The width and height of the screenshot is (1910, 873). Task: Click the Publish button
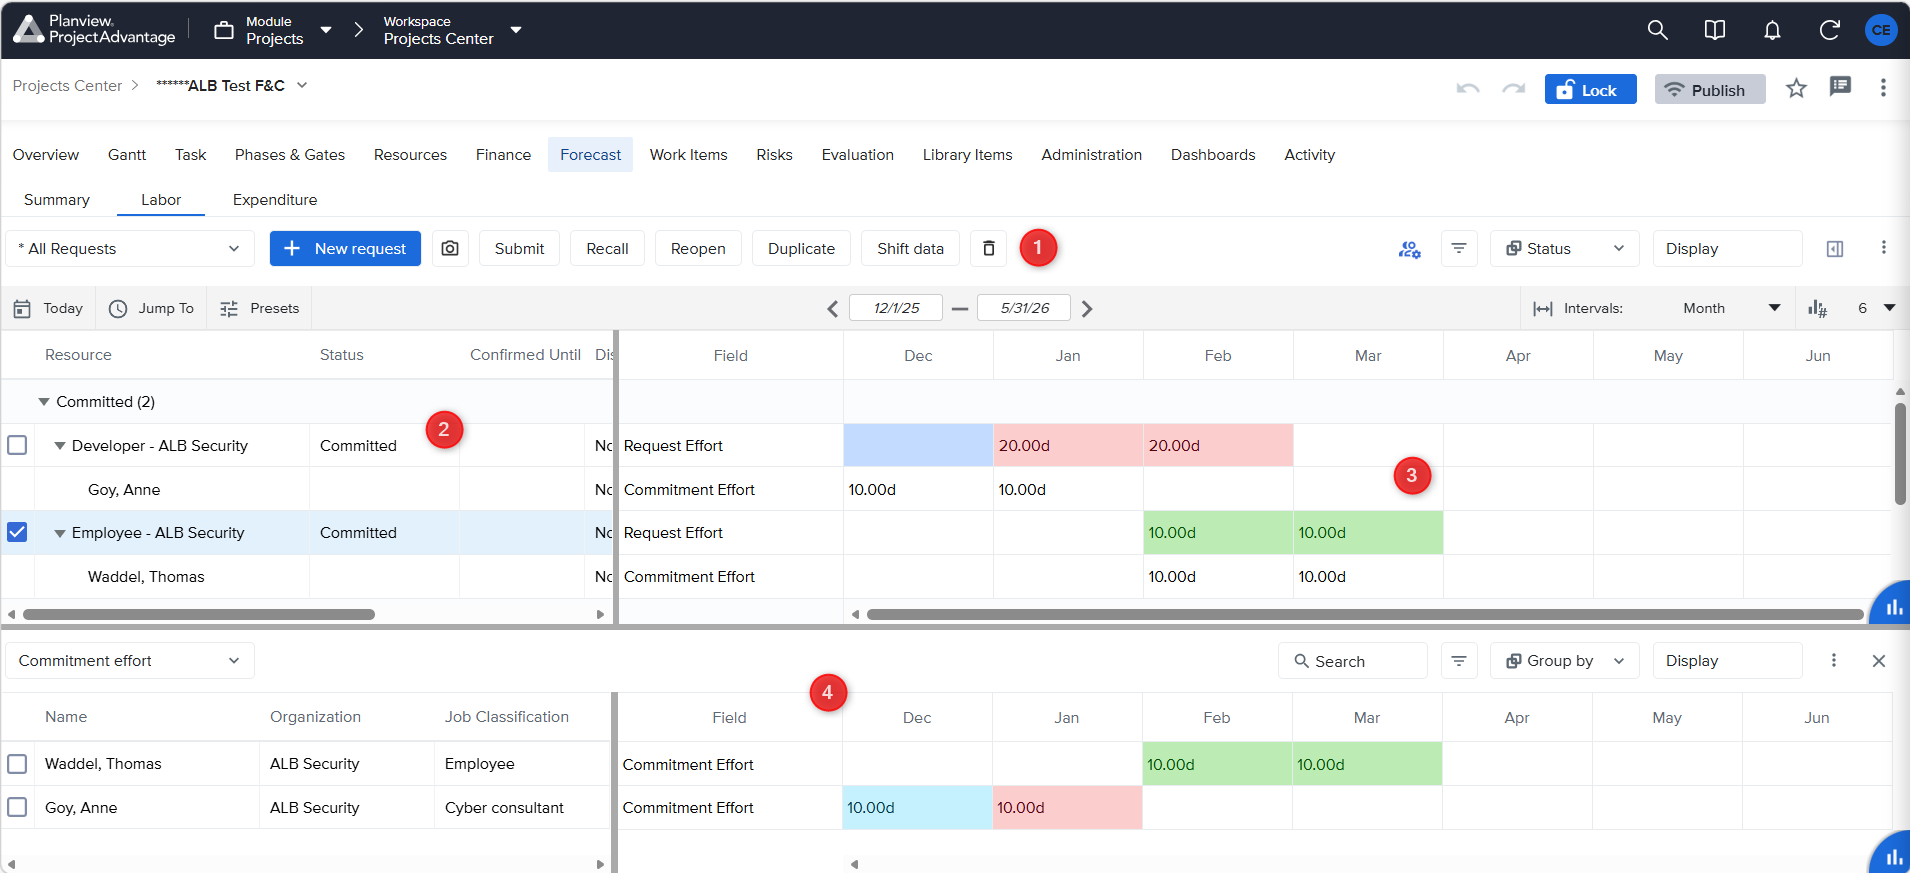pos(1710,90)
